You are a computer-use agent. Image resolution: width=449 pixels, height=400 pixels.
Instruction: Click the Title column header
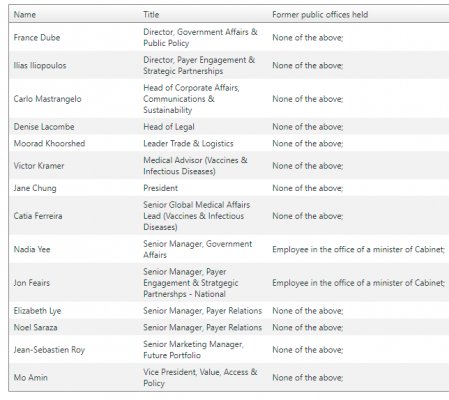(x=151, y=15)
